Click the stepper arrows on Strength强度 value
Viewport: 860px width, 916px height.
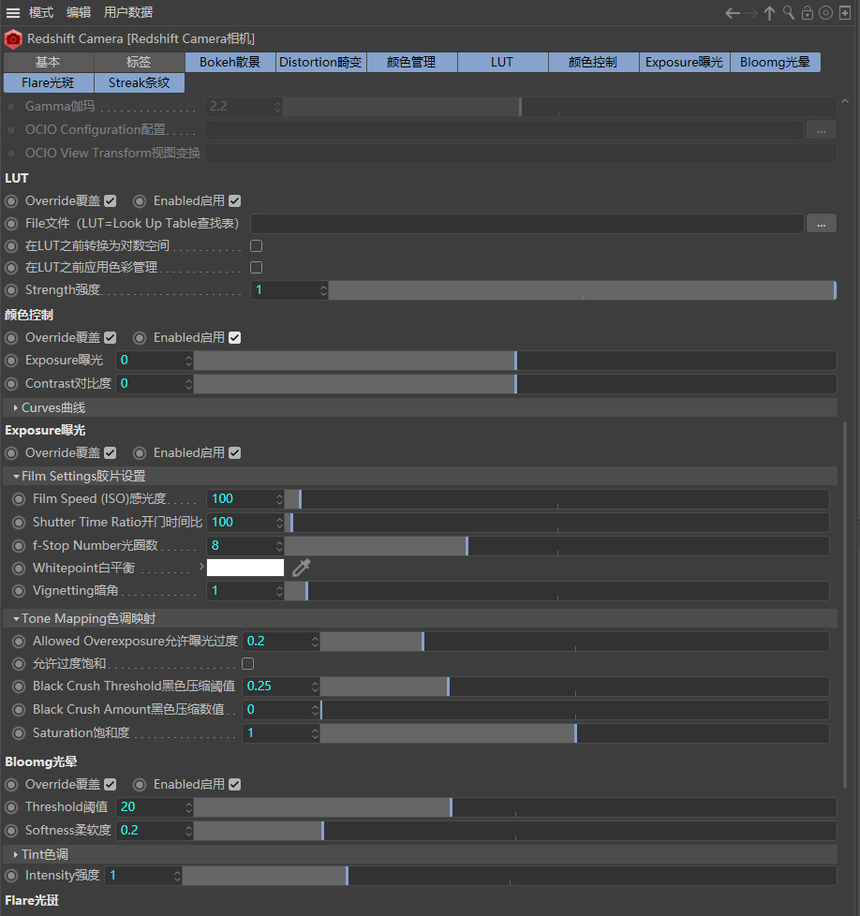[323, 290]
